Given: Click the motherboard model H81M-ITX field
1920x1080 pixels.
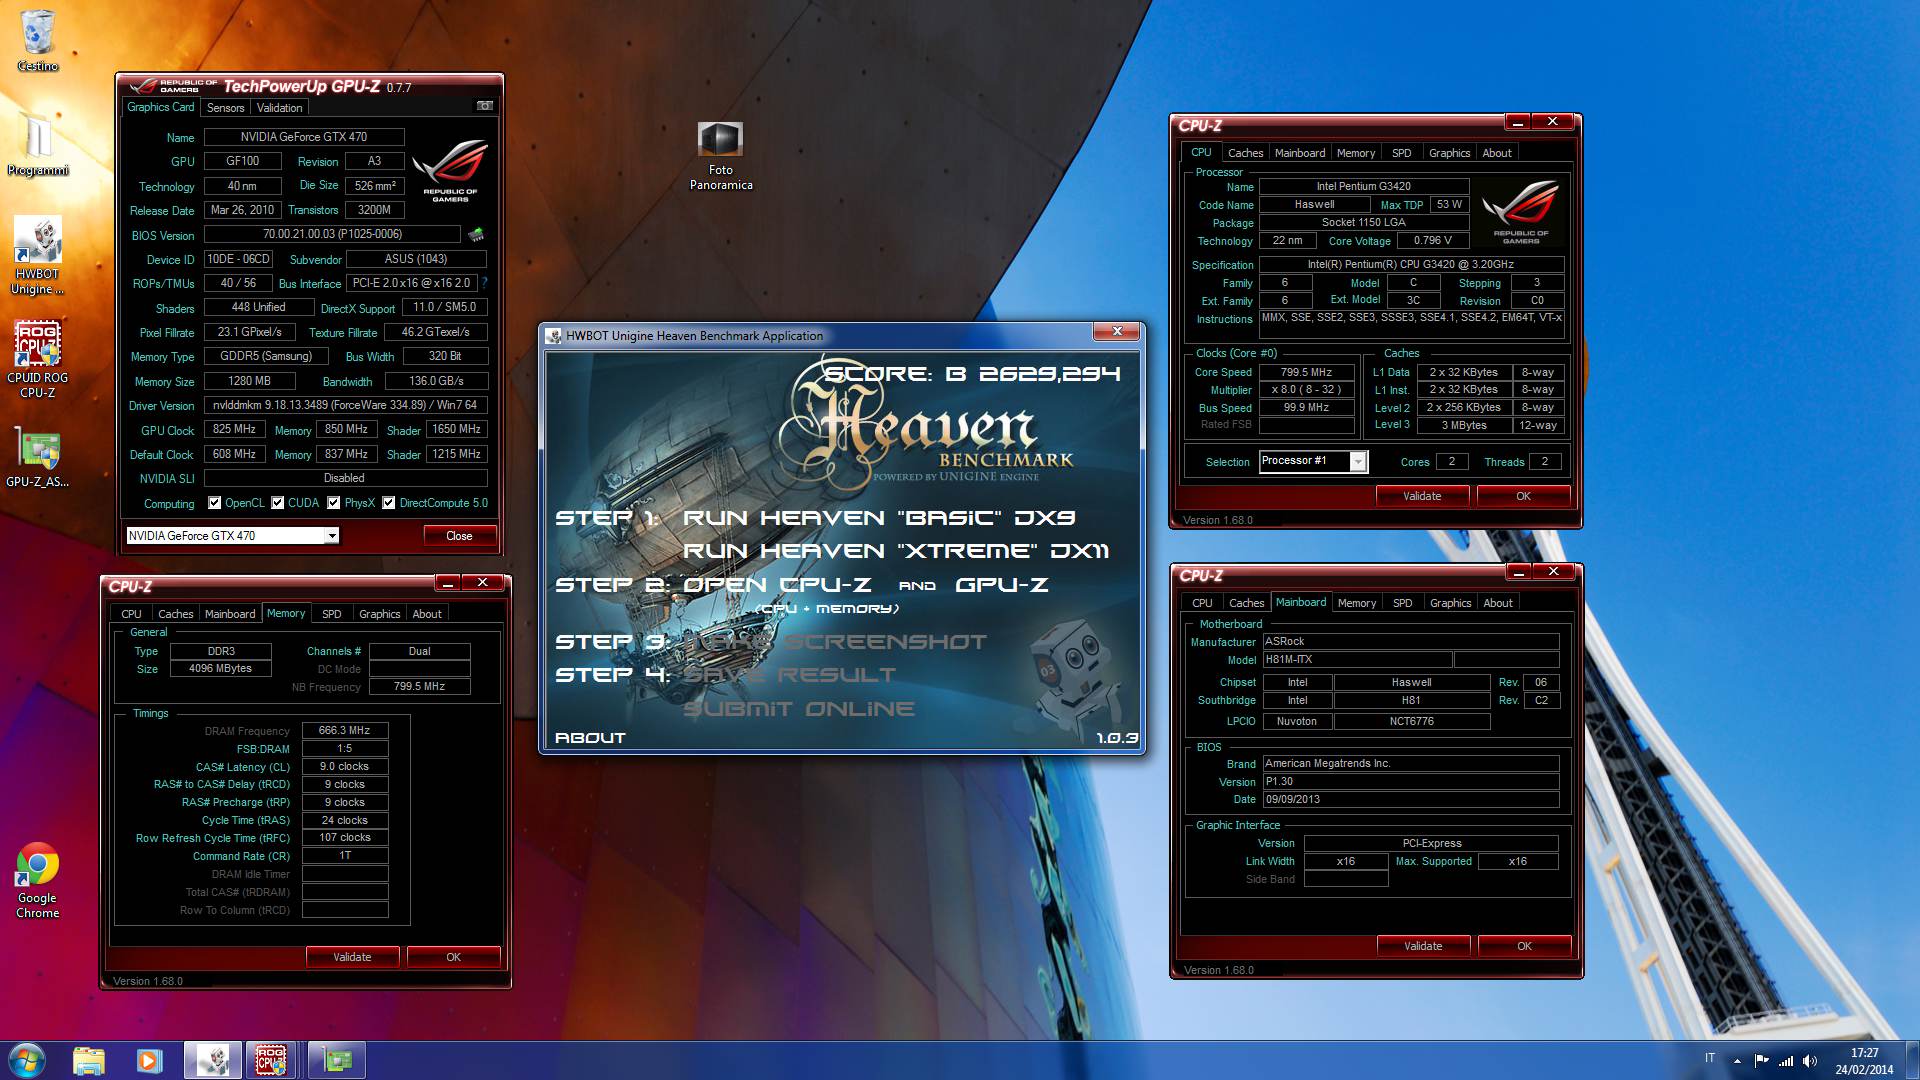Looking at the screenshot, I should (x=1356, y=659).
